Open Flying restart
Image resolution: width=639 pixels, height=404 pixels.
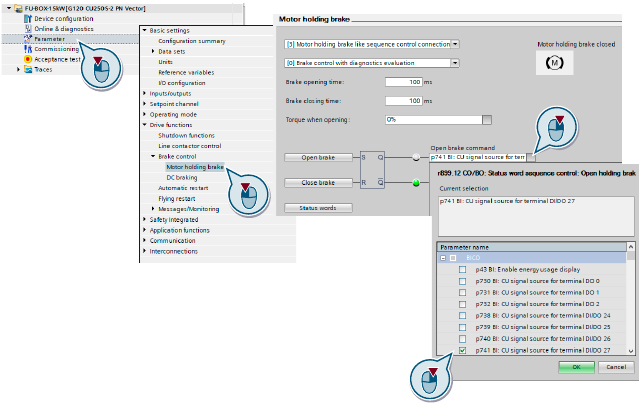click(x=176, y=199)
